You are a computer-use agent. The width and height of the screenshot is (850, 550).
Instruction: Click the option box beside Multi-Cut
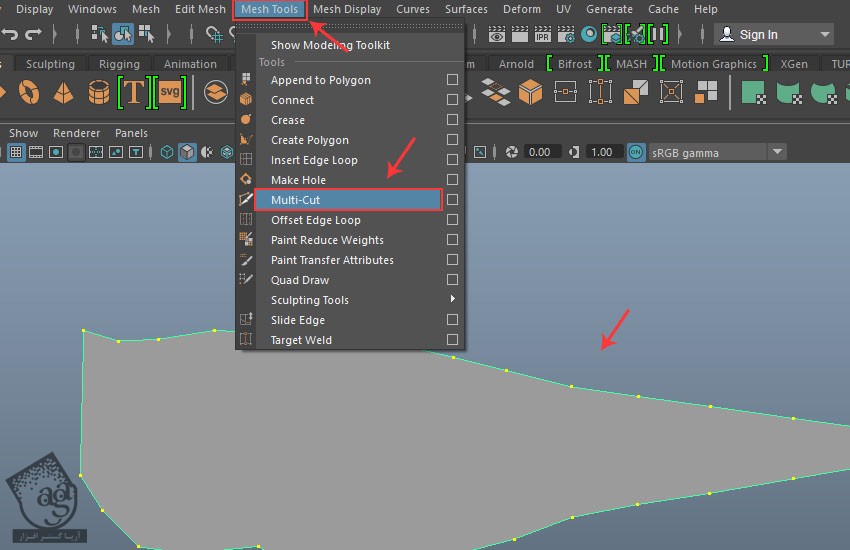[452, 200]
